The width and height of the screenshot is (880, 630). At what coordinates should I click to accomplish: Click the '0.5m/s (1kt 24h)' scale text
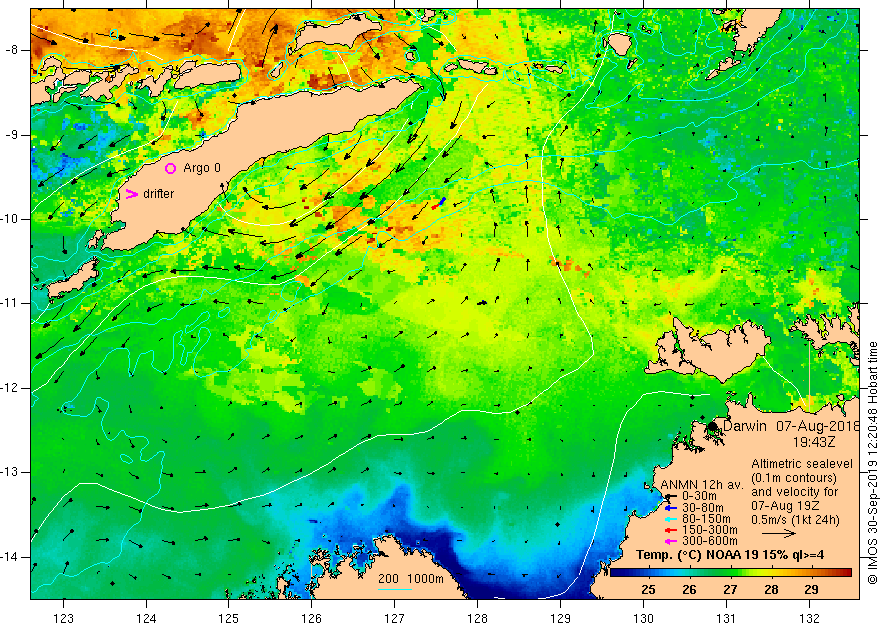tap(795, 520)
